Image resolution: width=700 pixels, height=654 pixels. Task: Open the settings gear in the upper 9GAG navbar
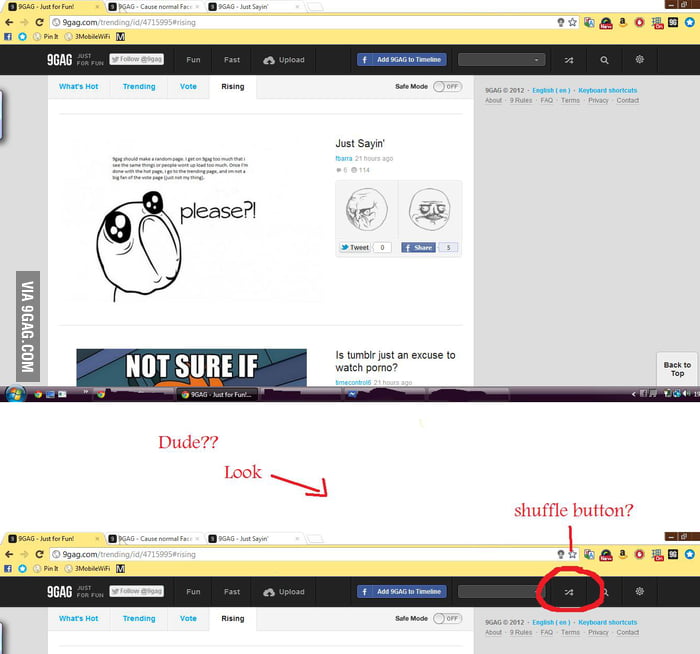(639, 59)
